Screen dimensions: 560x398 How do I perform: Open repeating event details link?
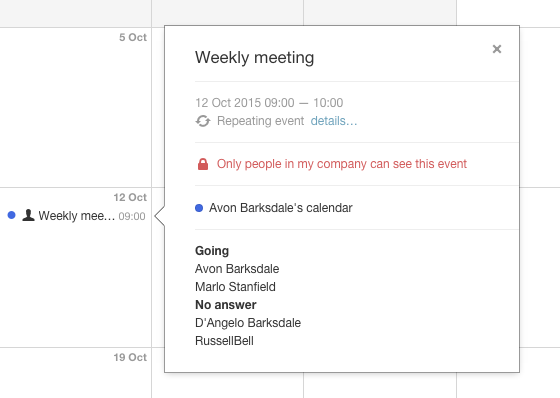point(334,121)
